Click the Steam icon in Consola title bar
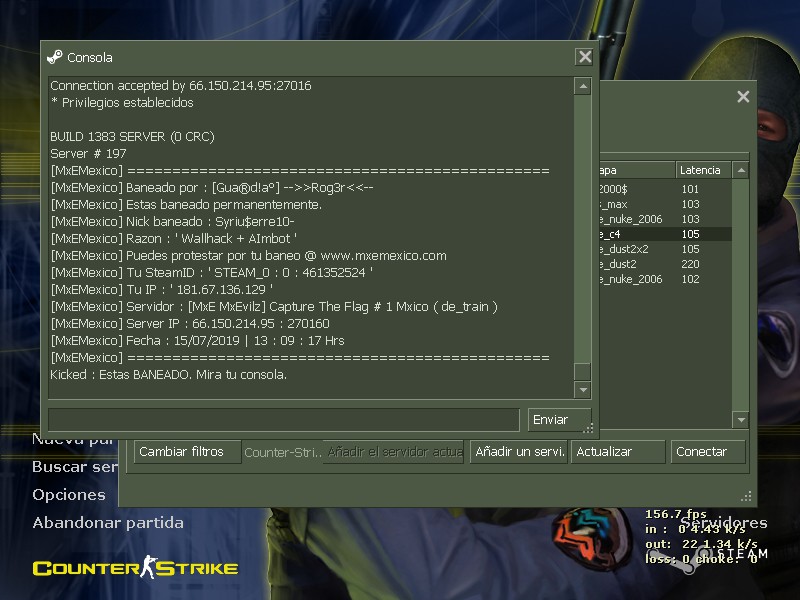This screenshot has height=600, width=800. pyautogui.click(x=55, y=57)
